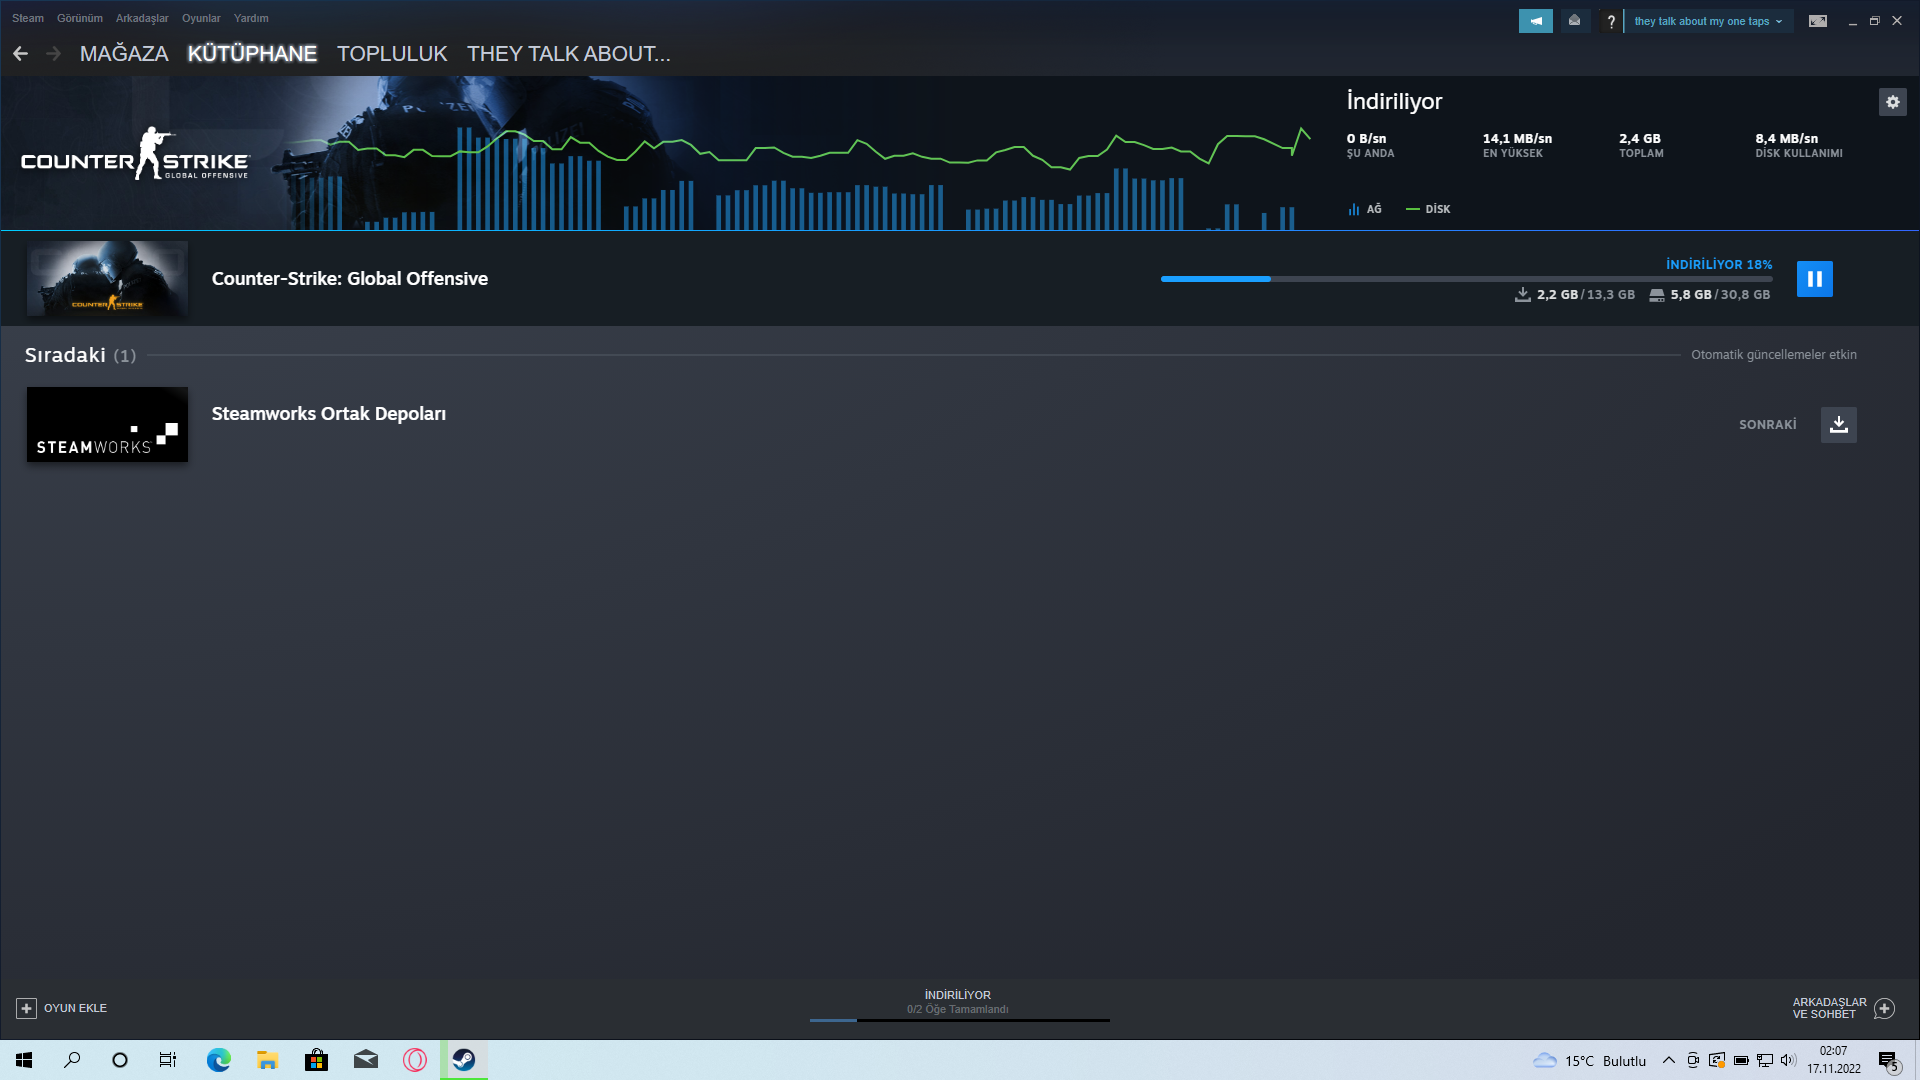Screen dimensions: 1920x1080
Task: Click the back navigation arrow
Action: (21, 54)
